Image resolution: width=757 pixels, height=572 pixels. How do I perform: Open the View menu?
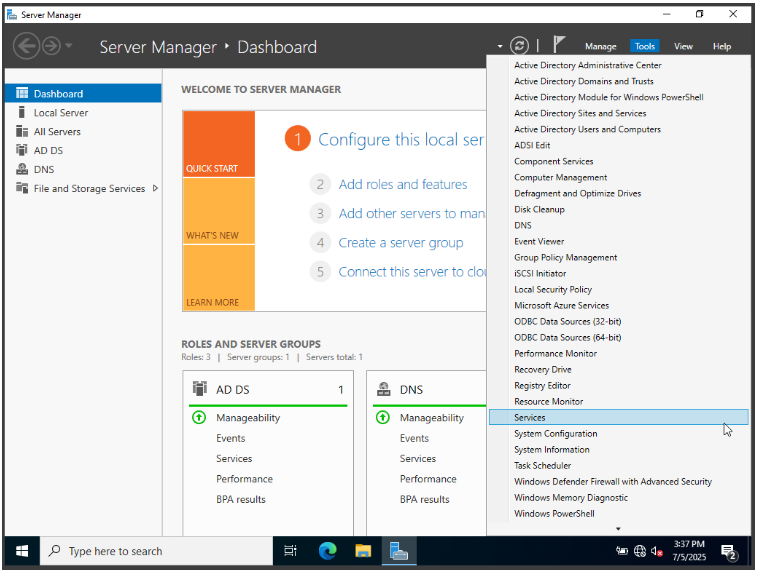pos(683,46)
